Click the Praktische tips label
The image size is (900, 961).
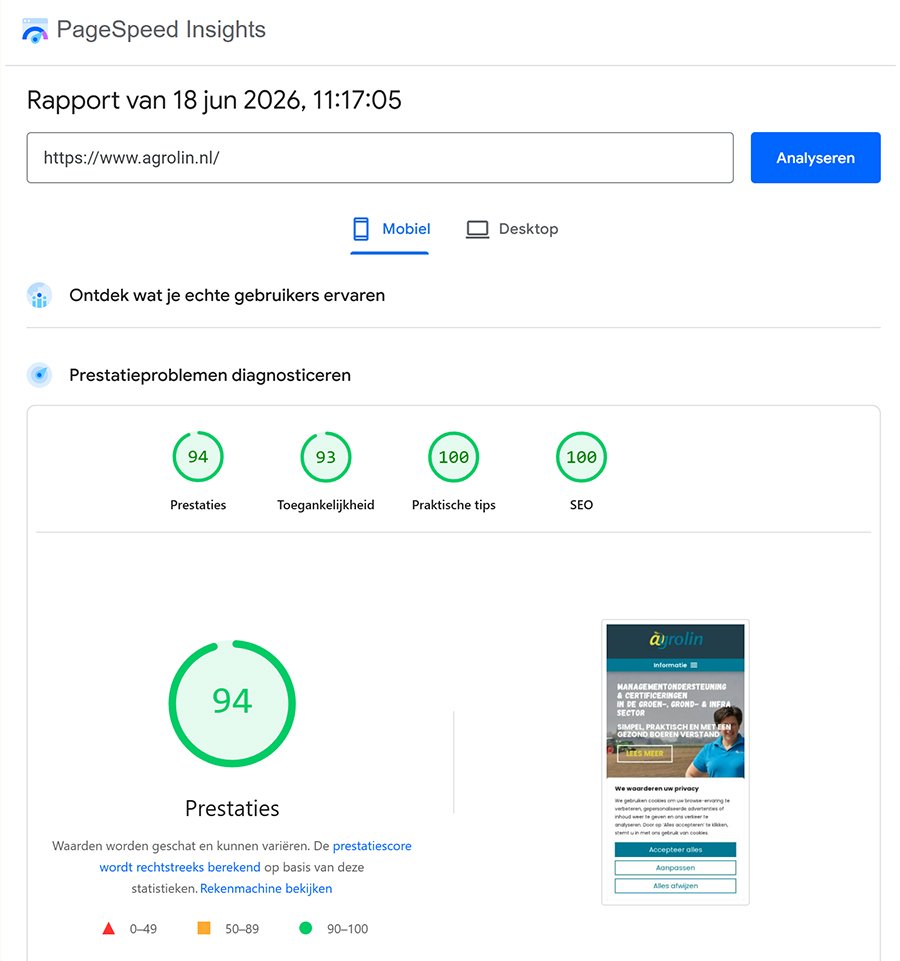(454, 505)
